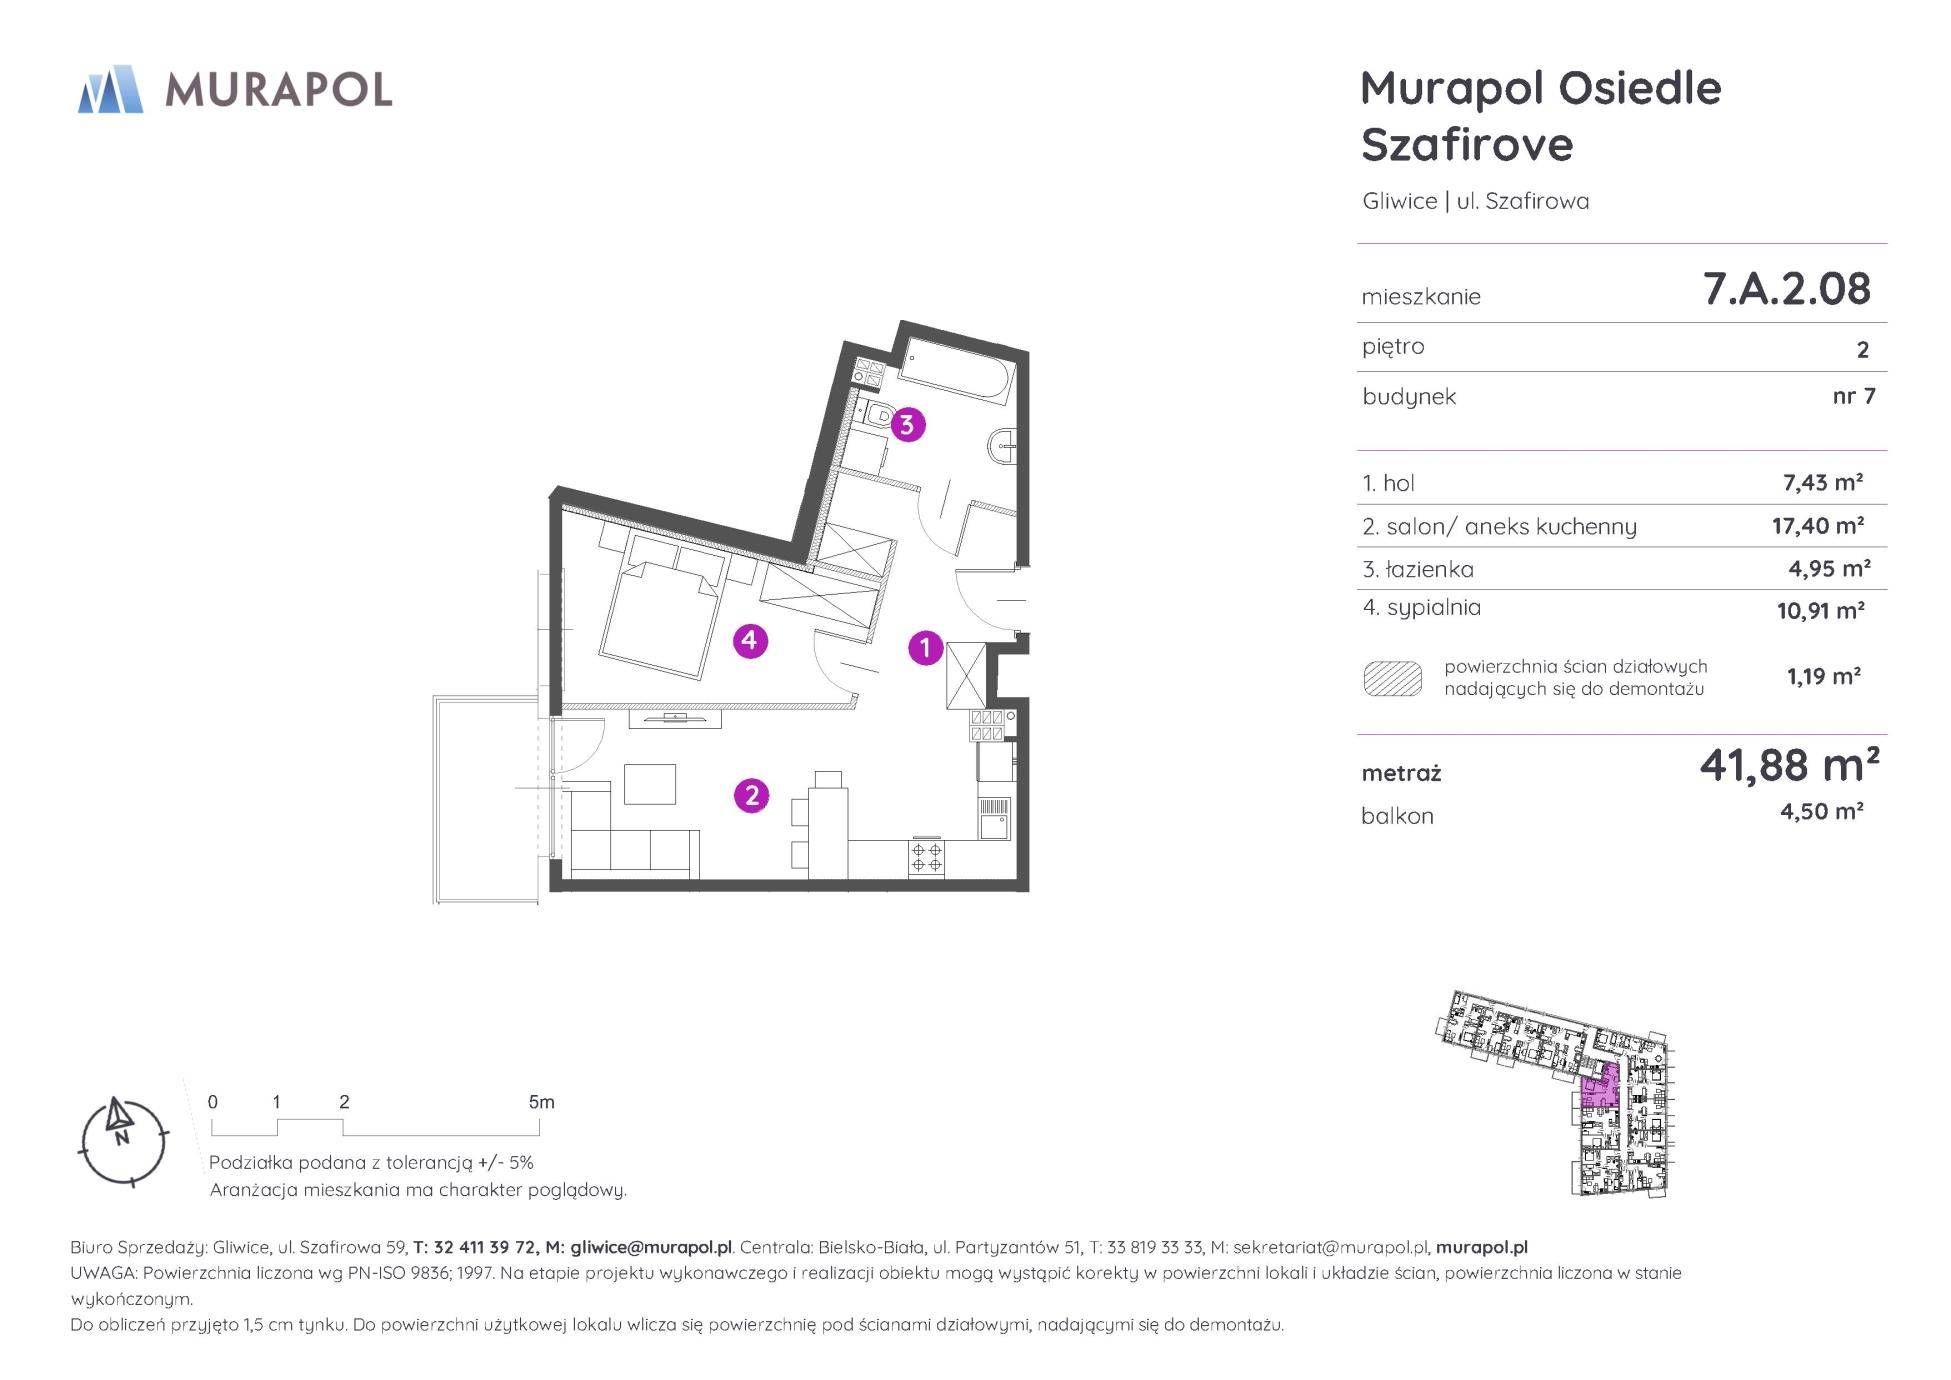Viewport: 1951px width, 1380px height.
Task: Click the building location map thumbnail
Action: pos(1554,1093)
